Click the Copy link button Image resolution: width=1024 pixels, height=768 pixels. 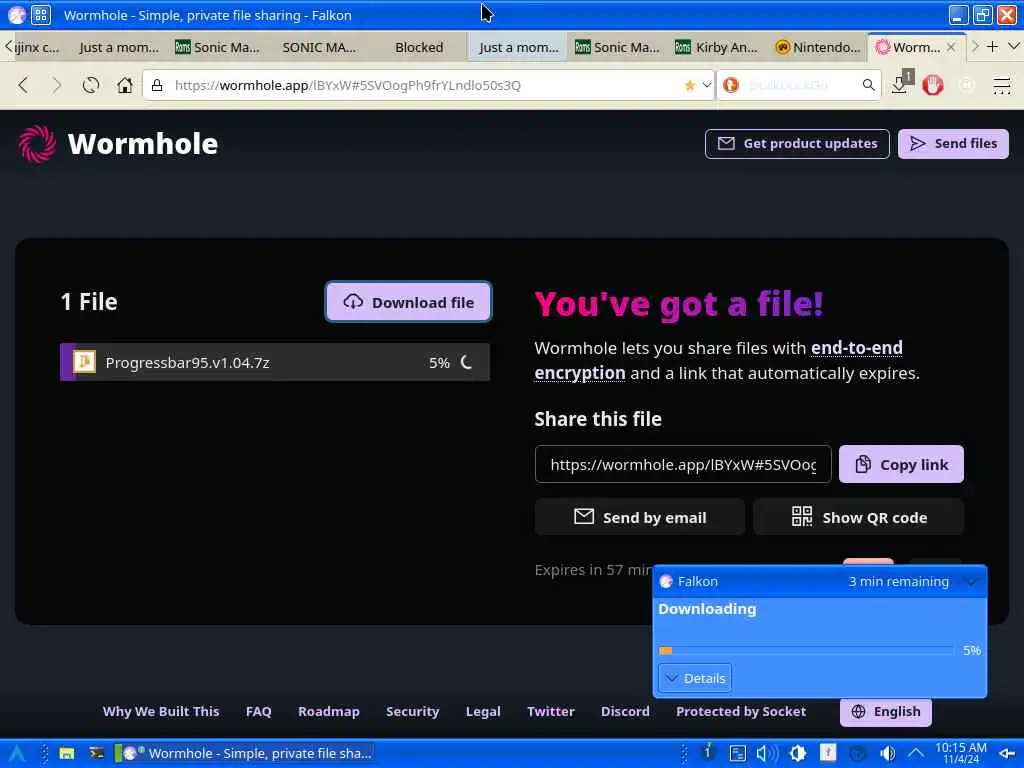click(901, 464)
